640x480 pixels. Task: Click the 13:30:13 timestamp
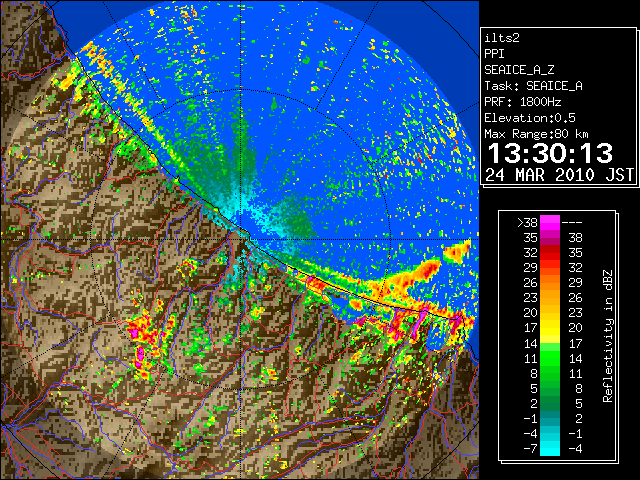(x=550, y=153)
